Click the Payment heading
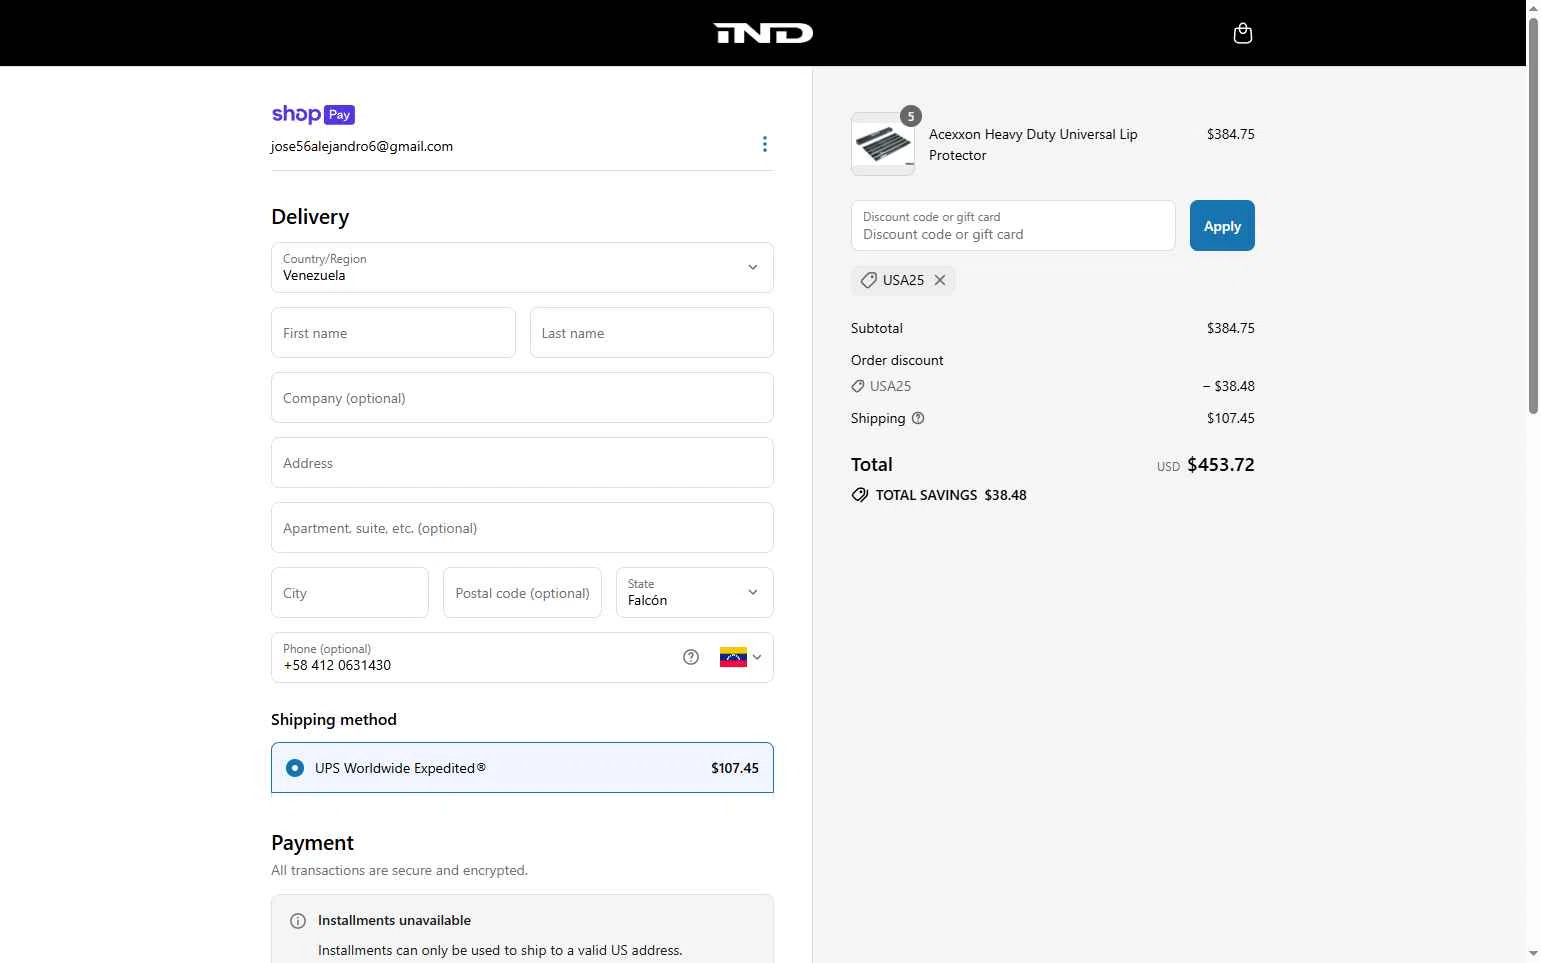 point(312,843)
